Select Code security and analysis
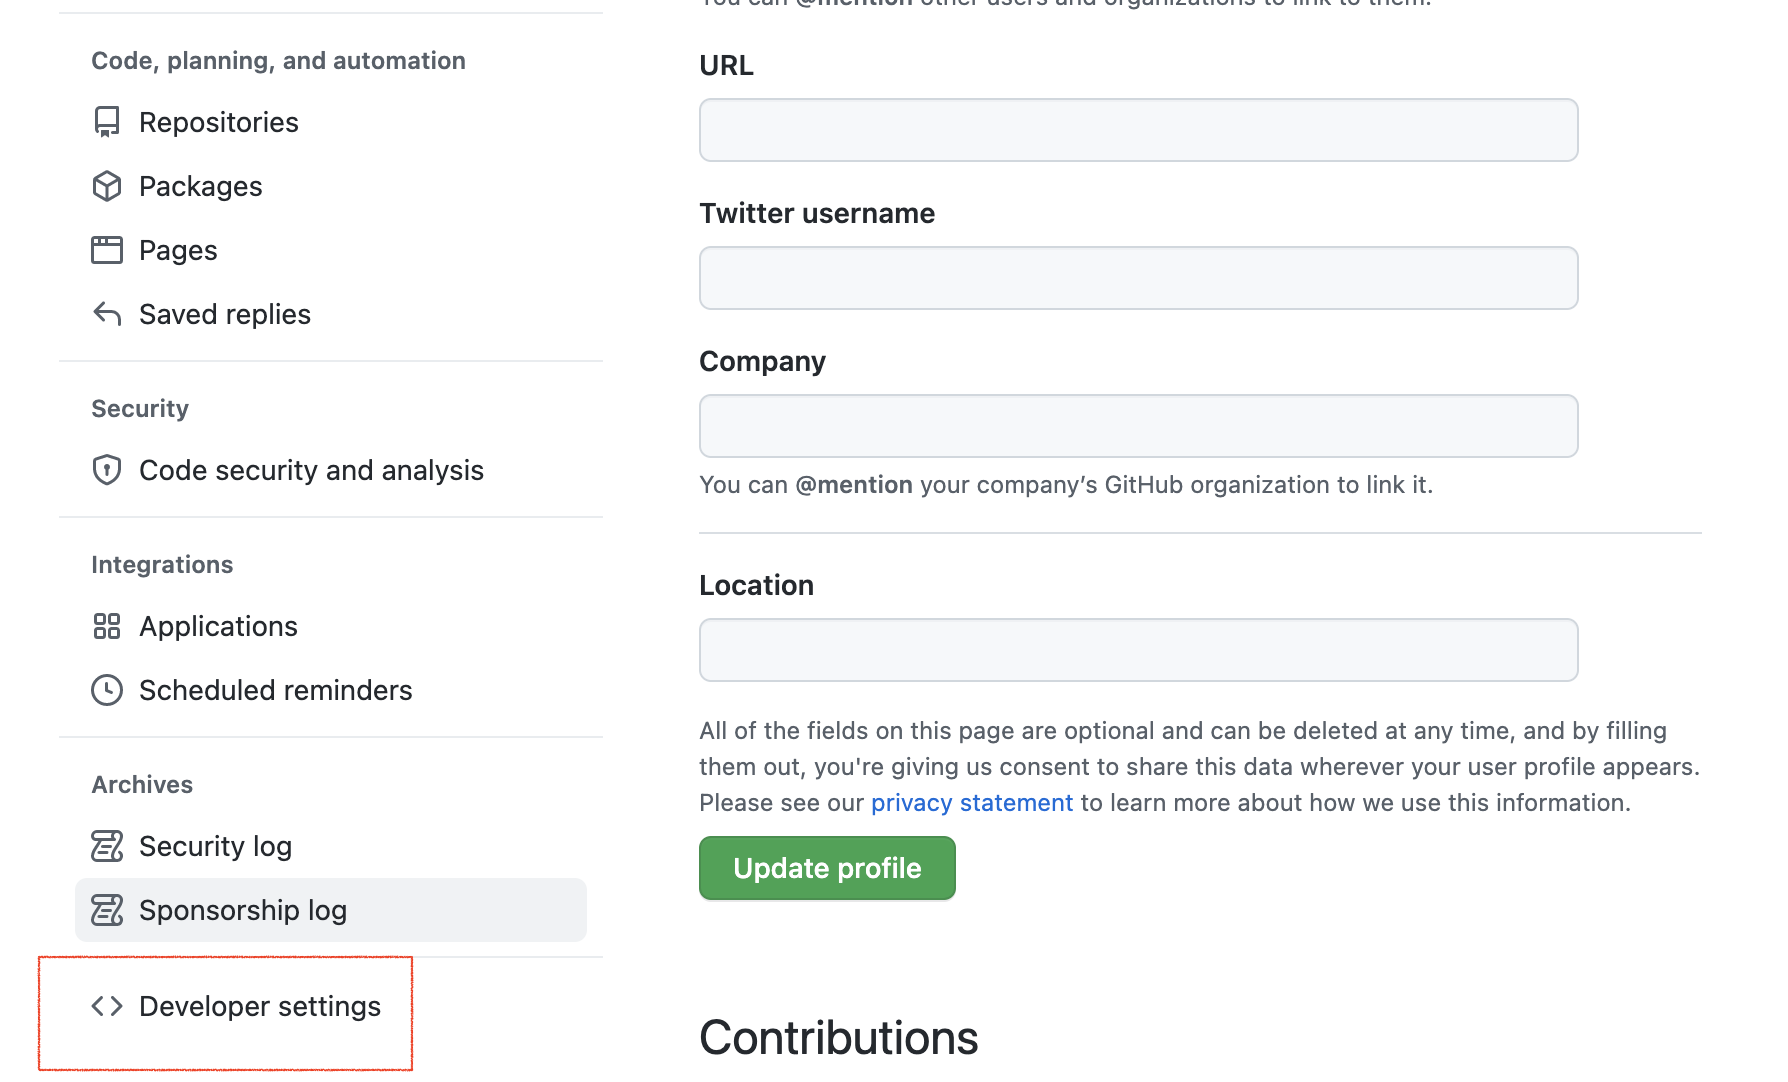The image size is (1788, 1082). 311,470
